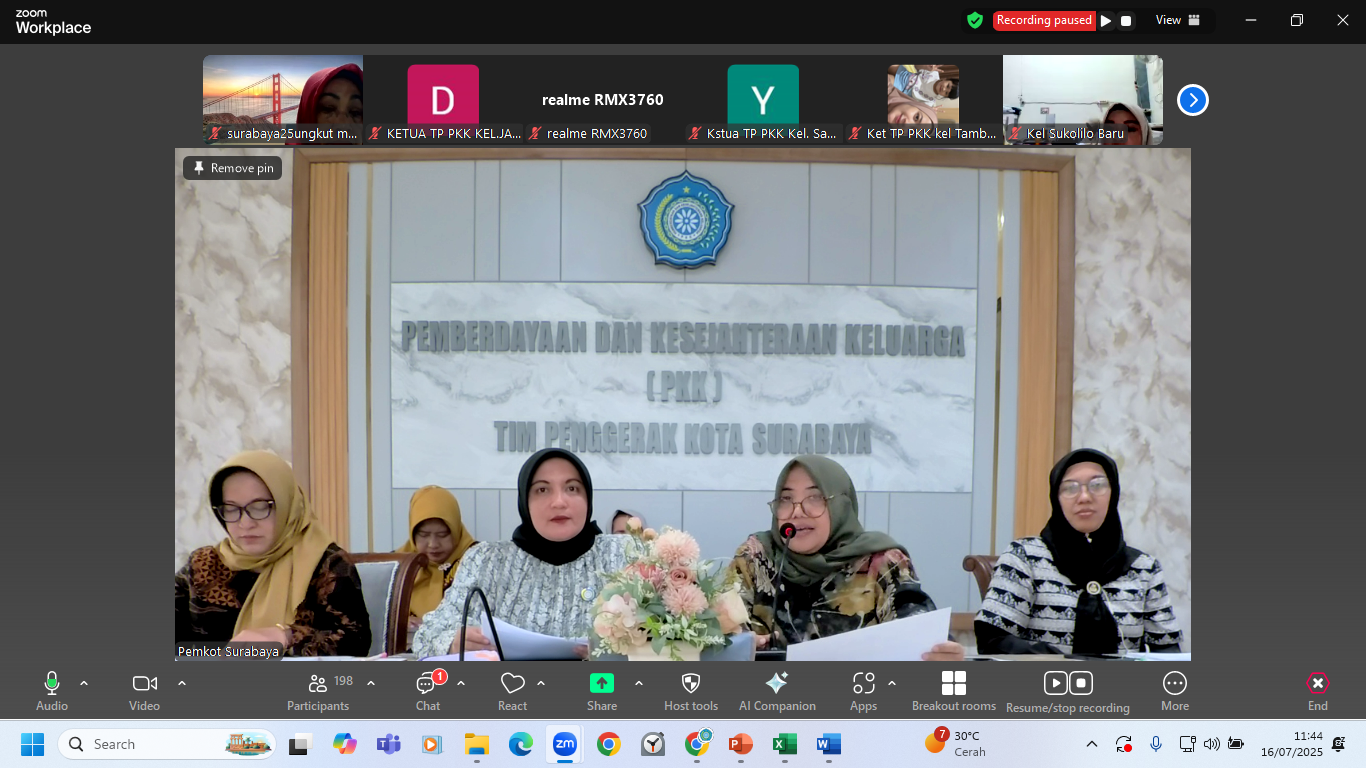Expand video options arrow next to Video

tap(182, 683)
